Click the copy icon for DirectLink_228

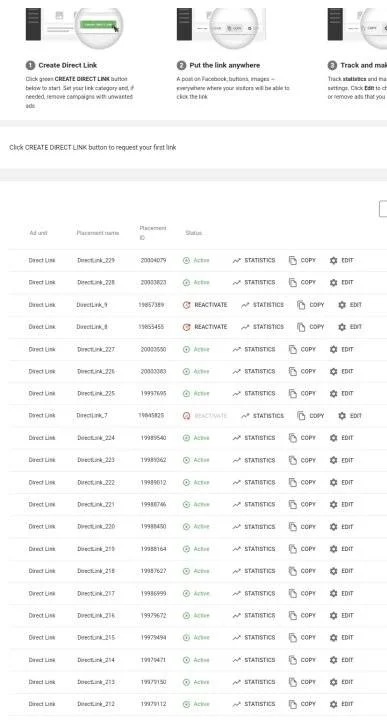(x=292, y=282)
